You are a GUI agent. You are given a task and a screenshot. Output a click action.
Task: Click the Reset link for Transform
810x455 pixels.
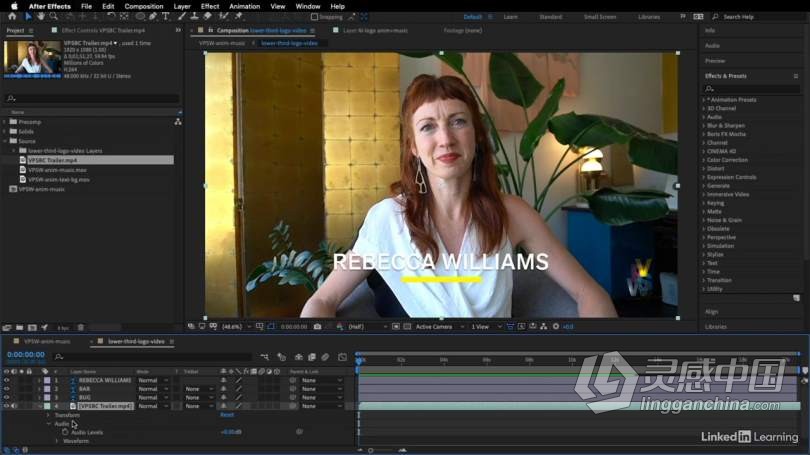pyautogui.click(x=227, y=415)
